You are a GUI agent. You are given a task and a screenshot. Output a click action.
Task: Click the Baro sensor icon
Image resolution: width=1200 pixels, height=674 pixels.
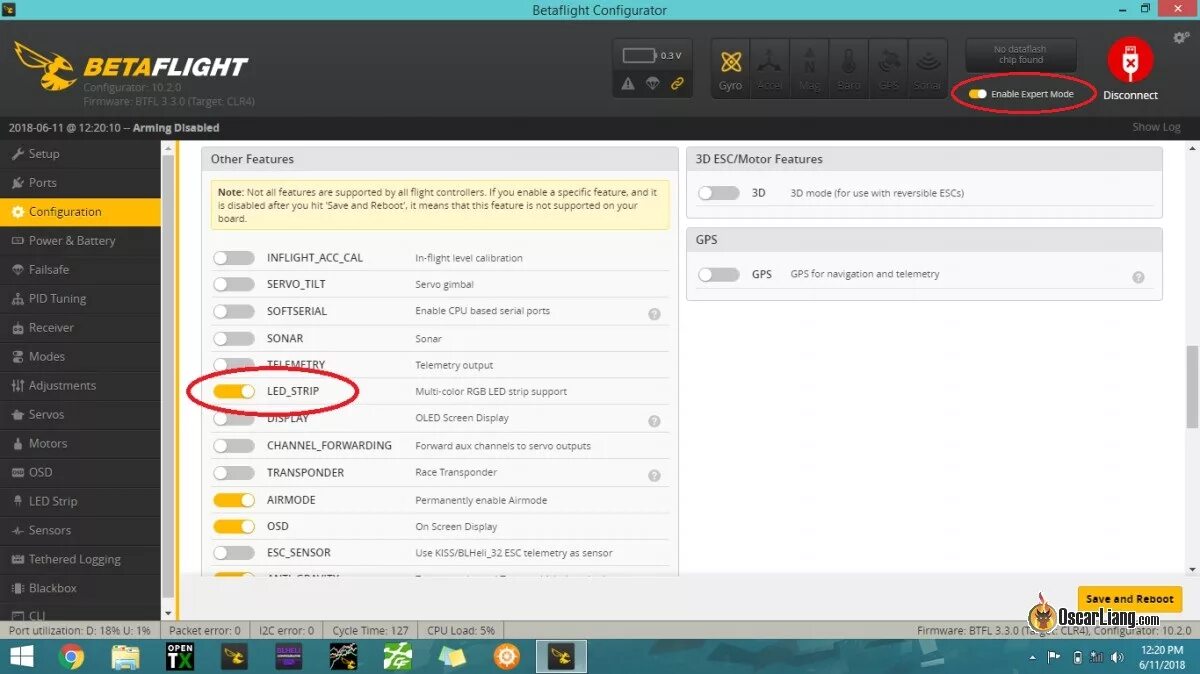pyautogui.click(x=848, y=67)
